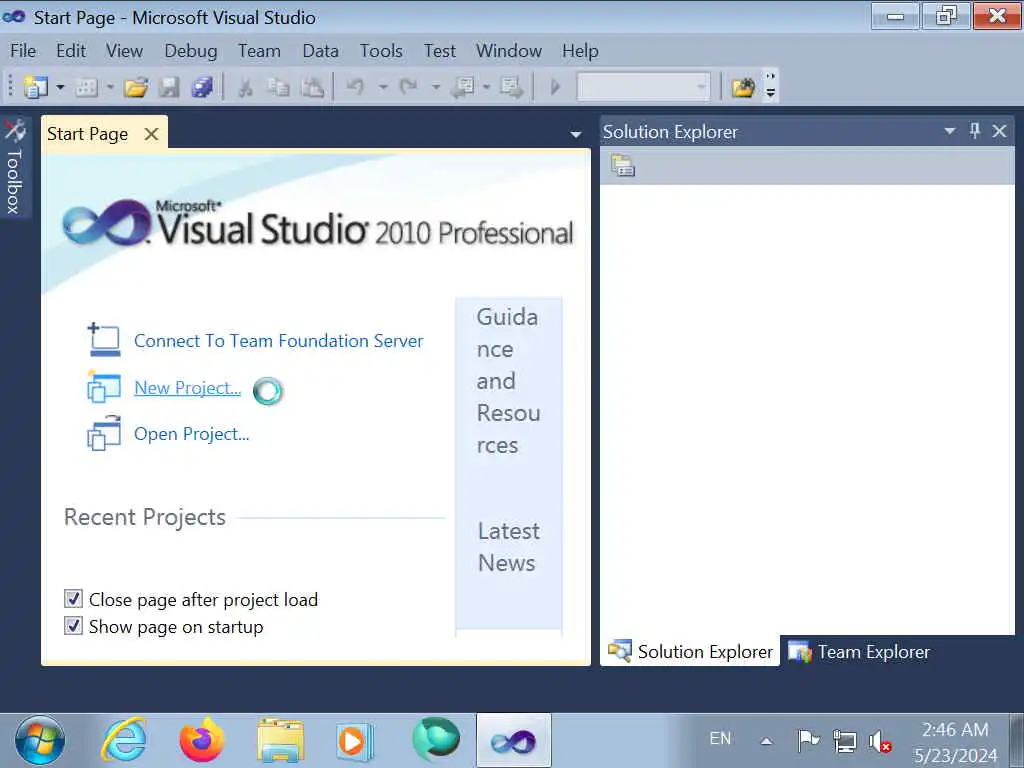Click the Connect To Team Foundation Server icon

(x=104, y=340)
